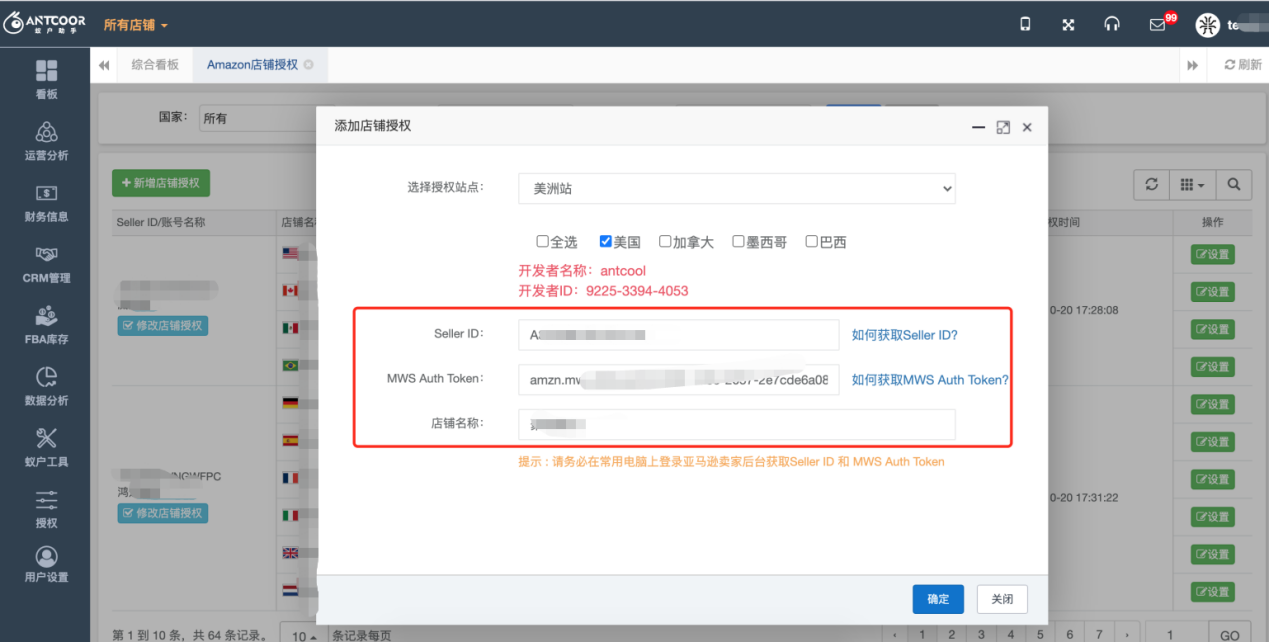Open 数据分析 in the sidebar
The height and width of the screenshot is (642, 1269).
(46, 387)
